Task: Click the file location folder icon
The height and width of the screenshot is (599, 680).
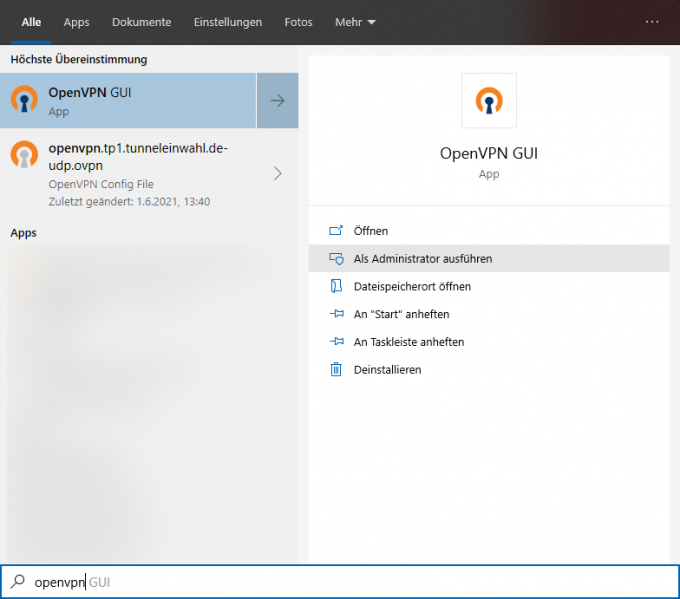Action: [336, 286]
